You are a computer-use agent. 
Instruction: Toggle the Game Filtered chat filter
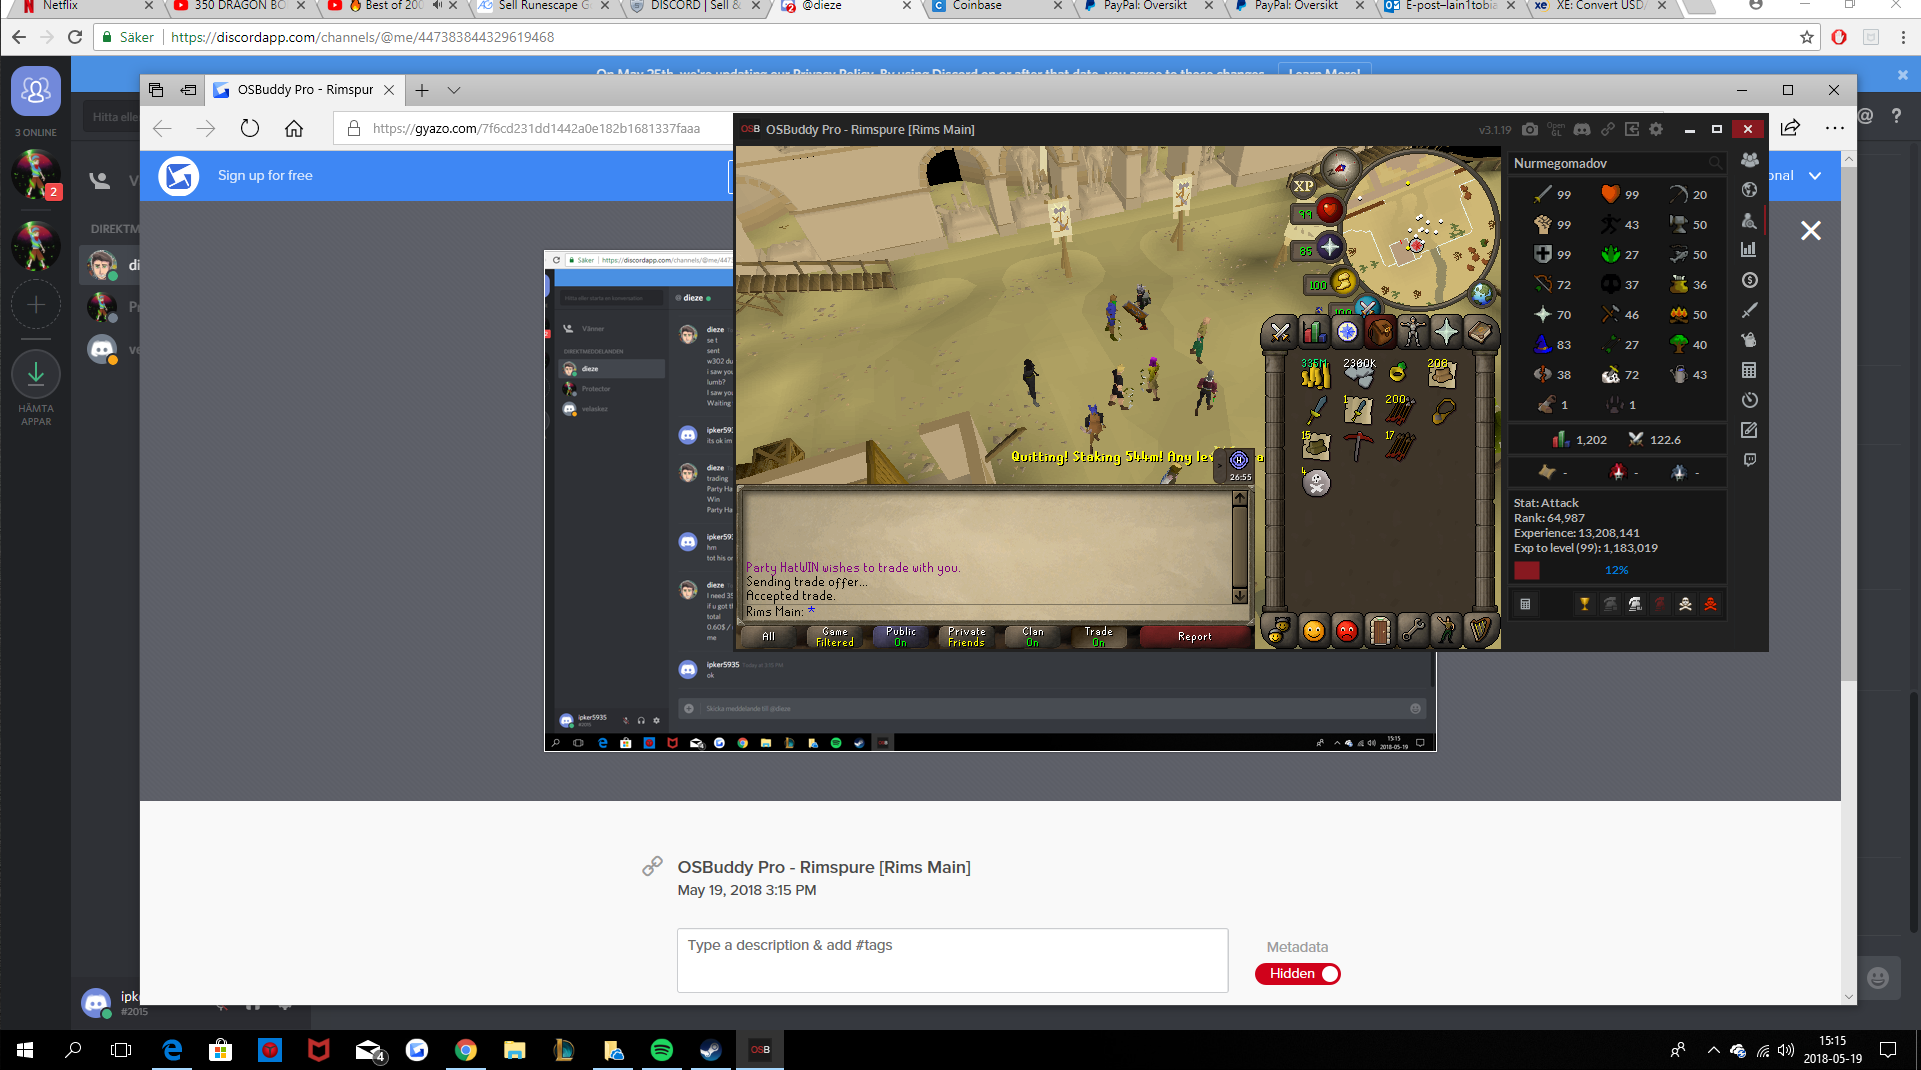835,637
